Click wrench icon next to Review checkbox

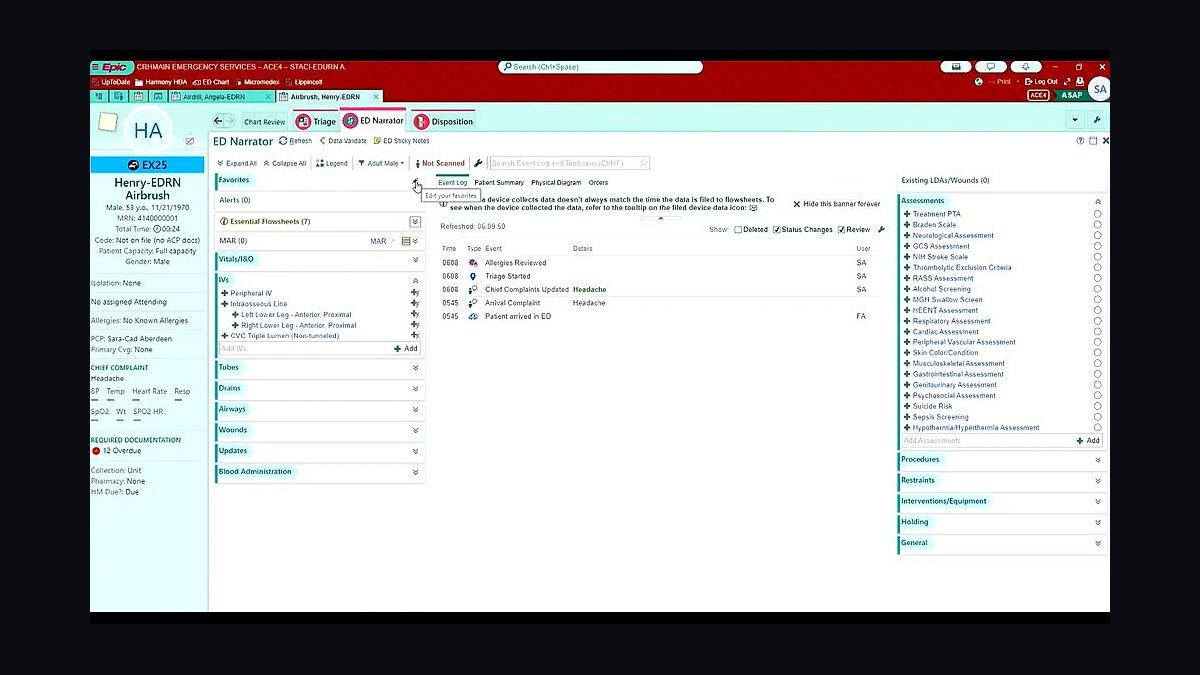881,230
